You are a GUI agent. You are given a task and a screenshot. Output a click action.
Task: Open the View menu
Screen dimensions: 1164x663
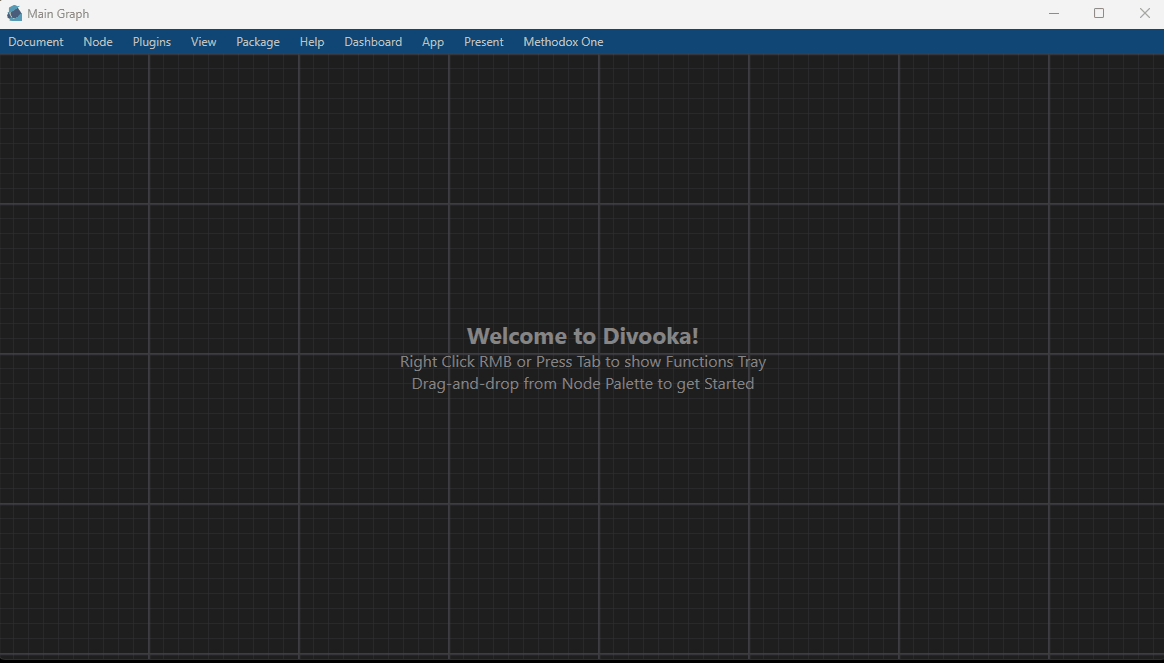point(204,42)
